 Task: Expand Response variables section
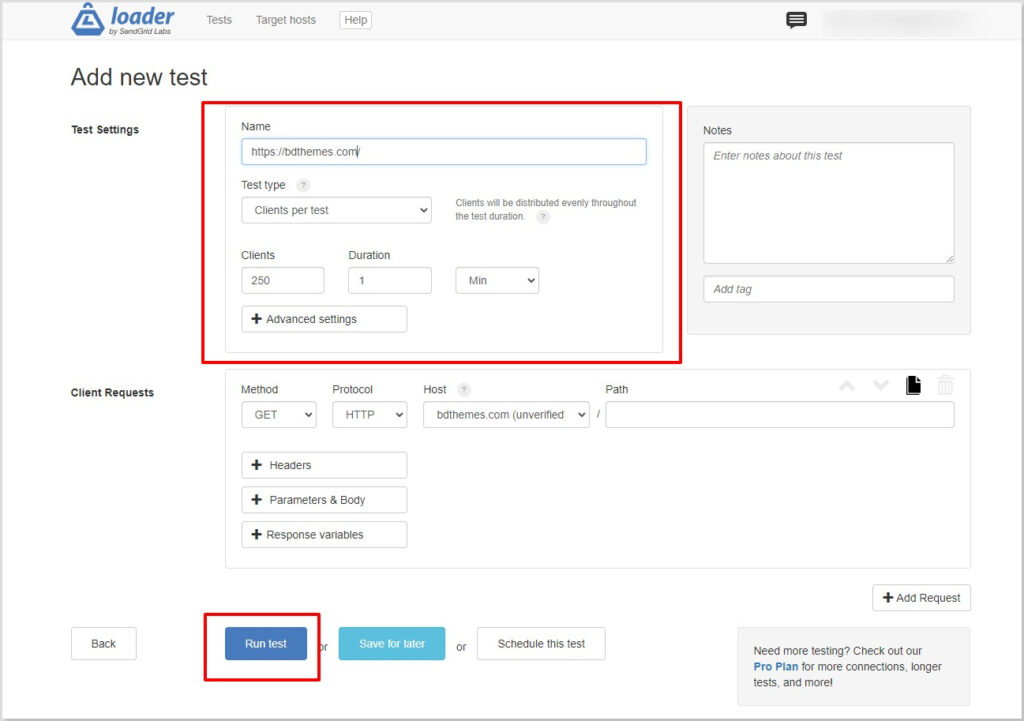(324, 534)
